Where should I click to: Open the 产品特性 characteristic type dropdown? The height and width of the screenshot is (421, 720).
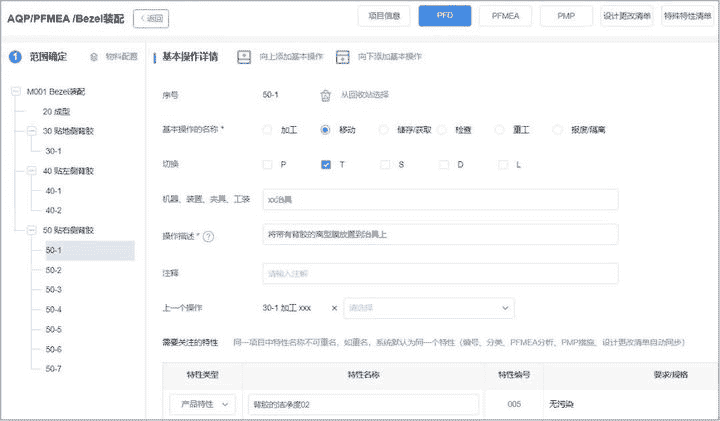(x=202, y=404)
